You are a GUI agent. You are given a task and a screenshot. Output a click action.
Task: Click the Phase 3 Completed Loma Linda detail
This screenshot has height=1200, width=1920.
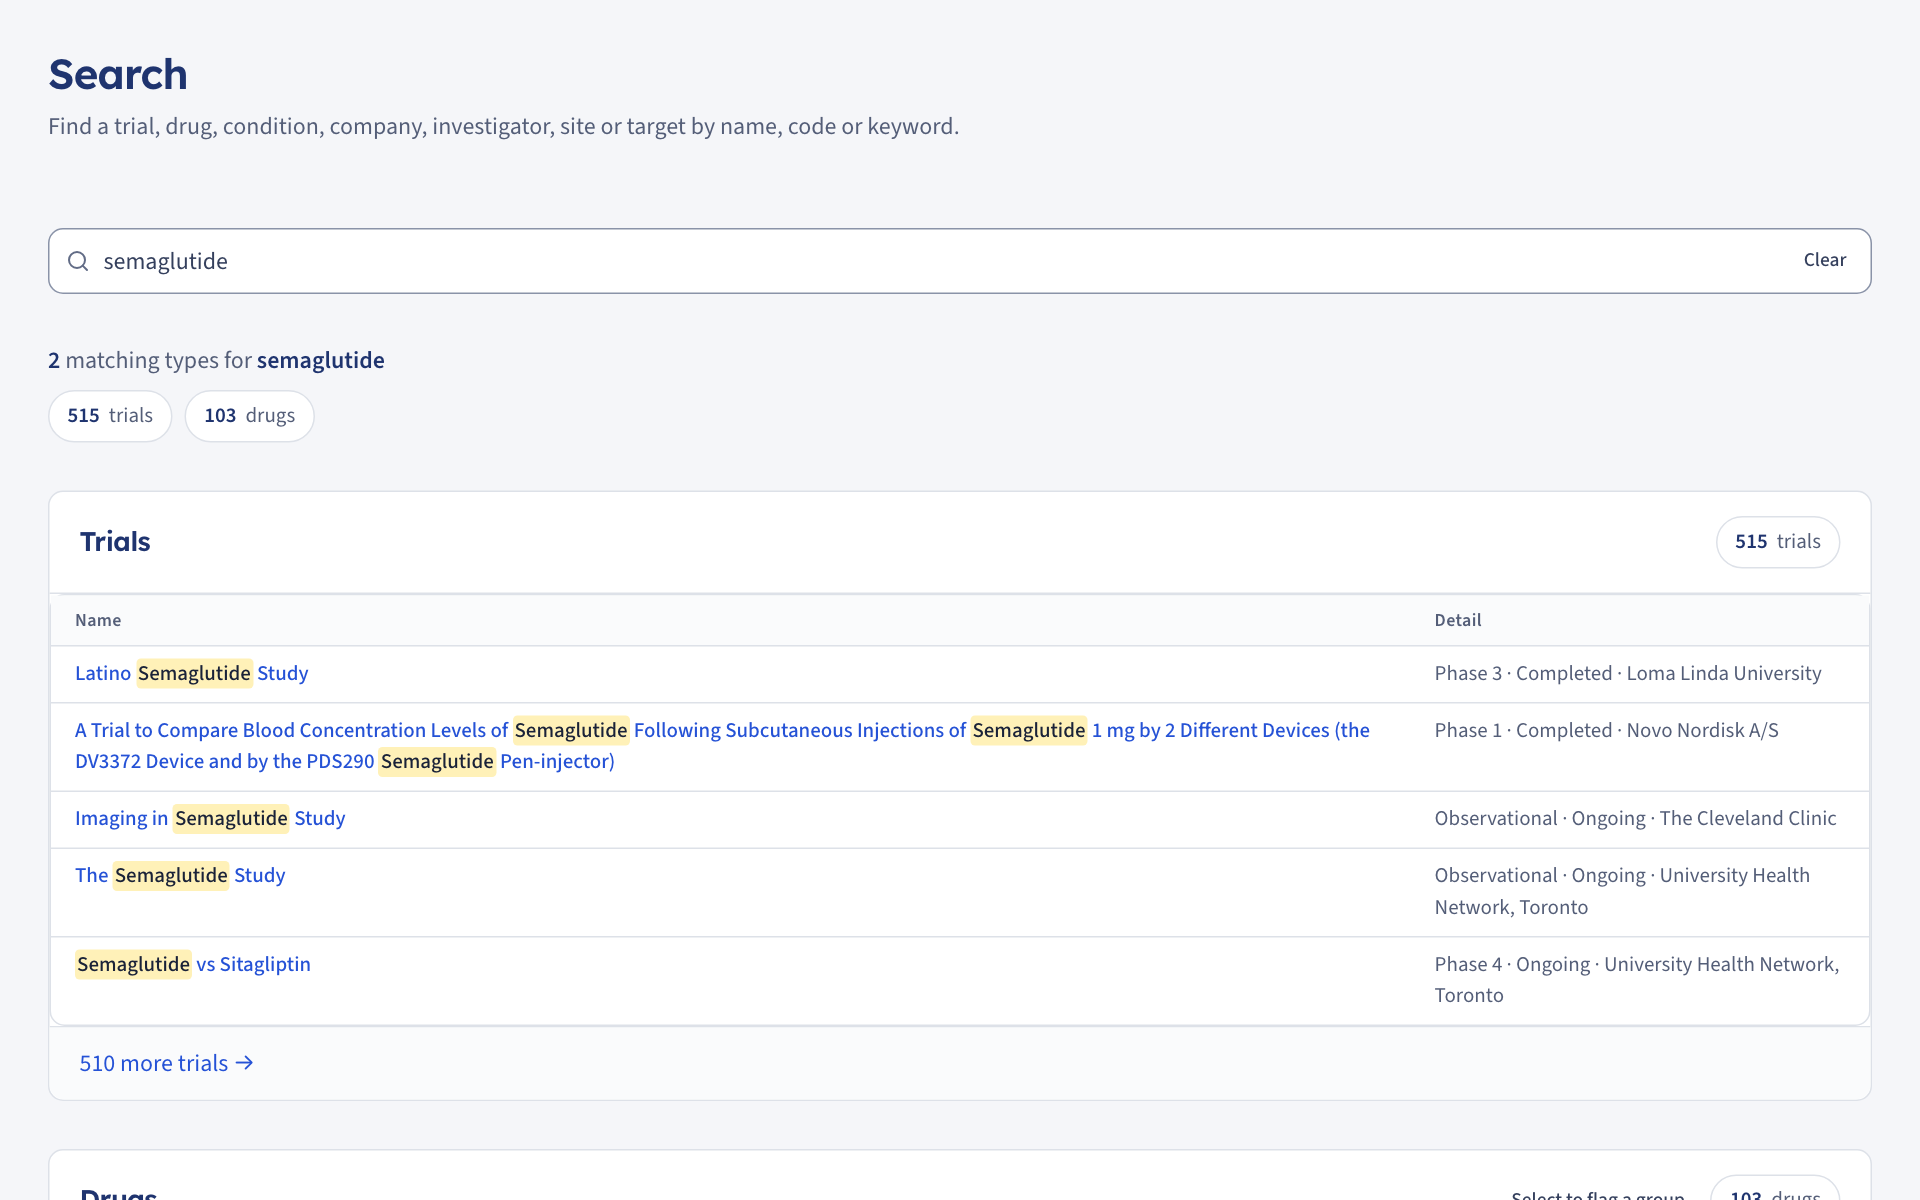click(x=1628, y=674)
